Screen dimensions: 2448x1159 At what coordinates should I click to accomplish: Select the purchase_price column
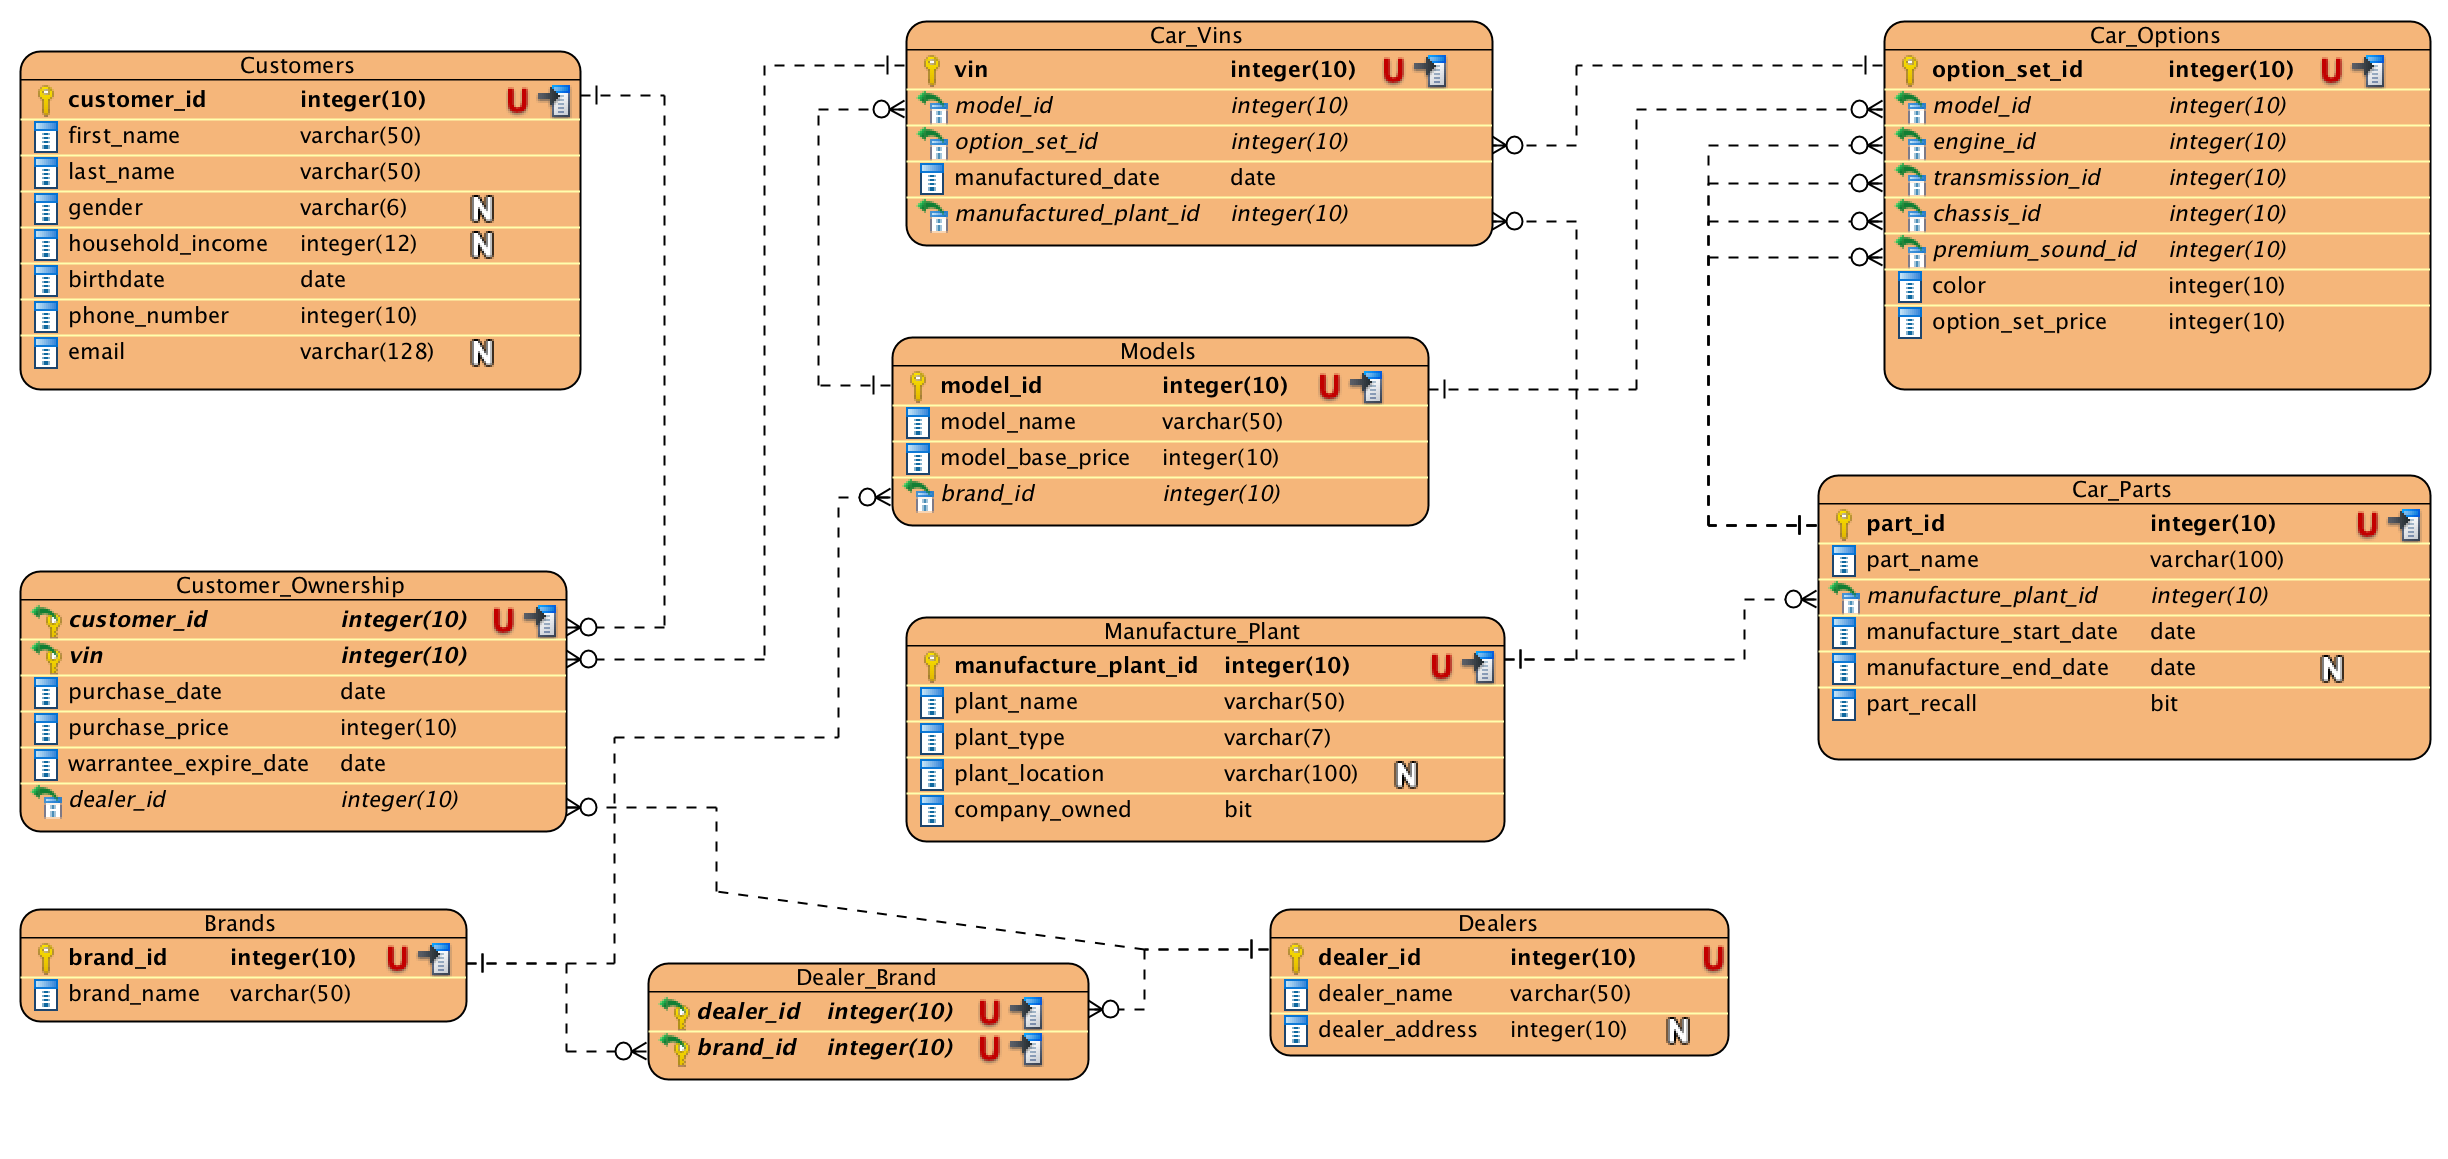293,728
